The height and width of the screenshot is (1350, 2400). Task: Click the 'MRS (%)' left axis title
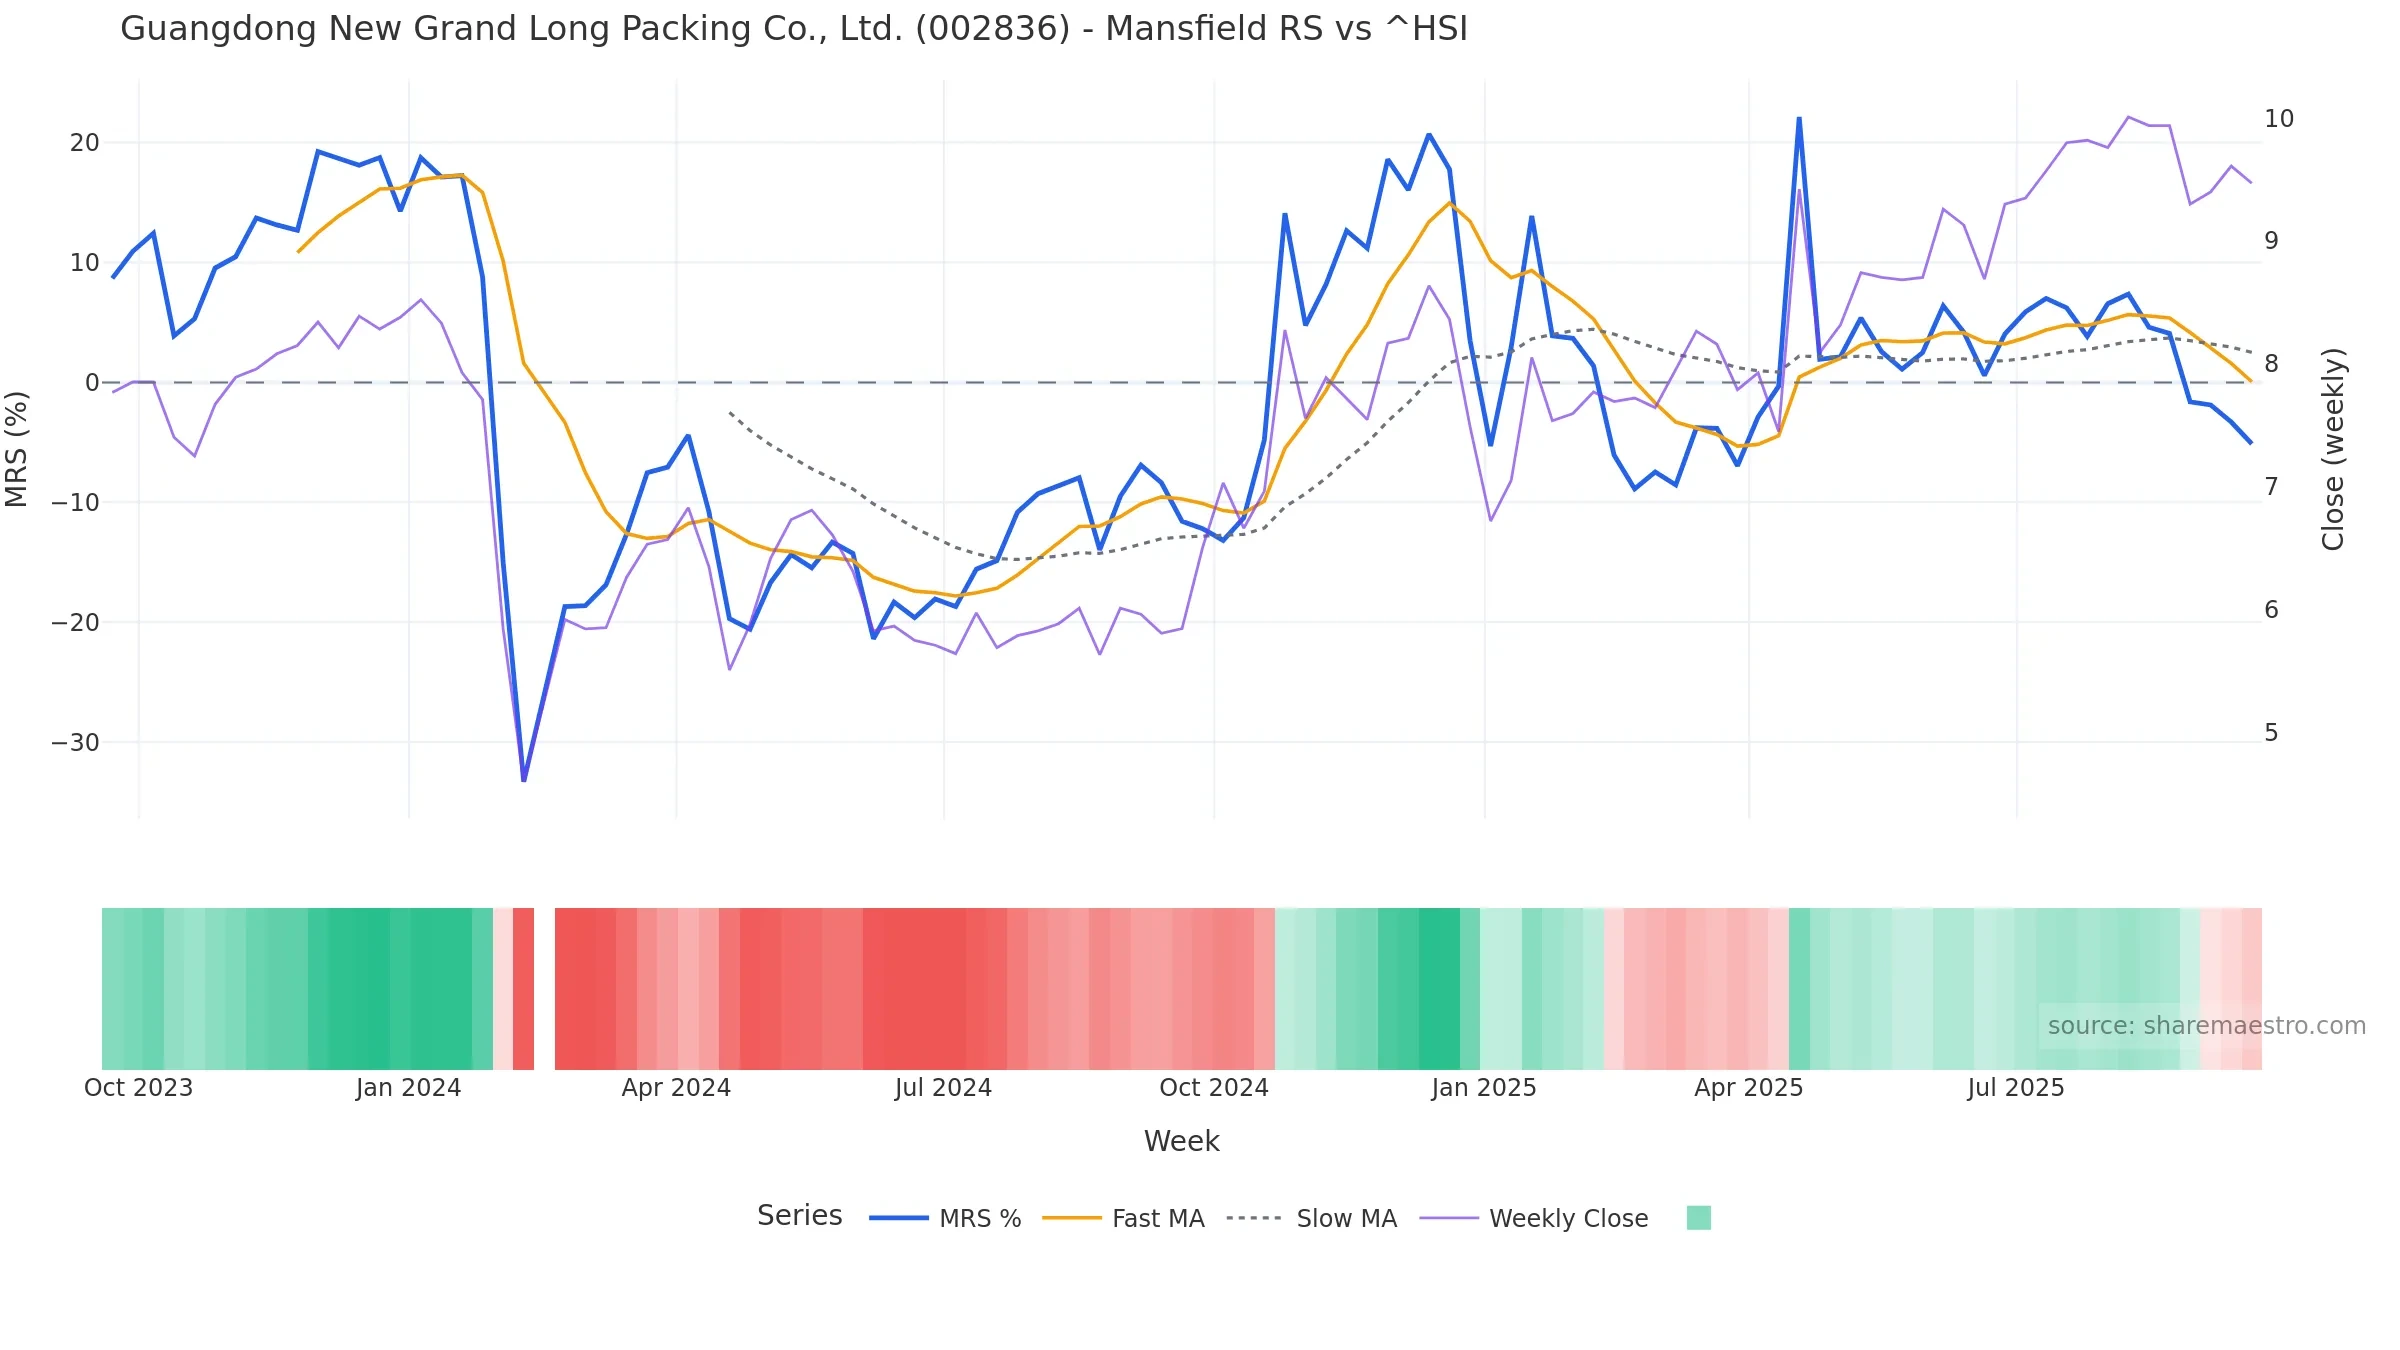coord(17,449)
